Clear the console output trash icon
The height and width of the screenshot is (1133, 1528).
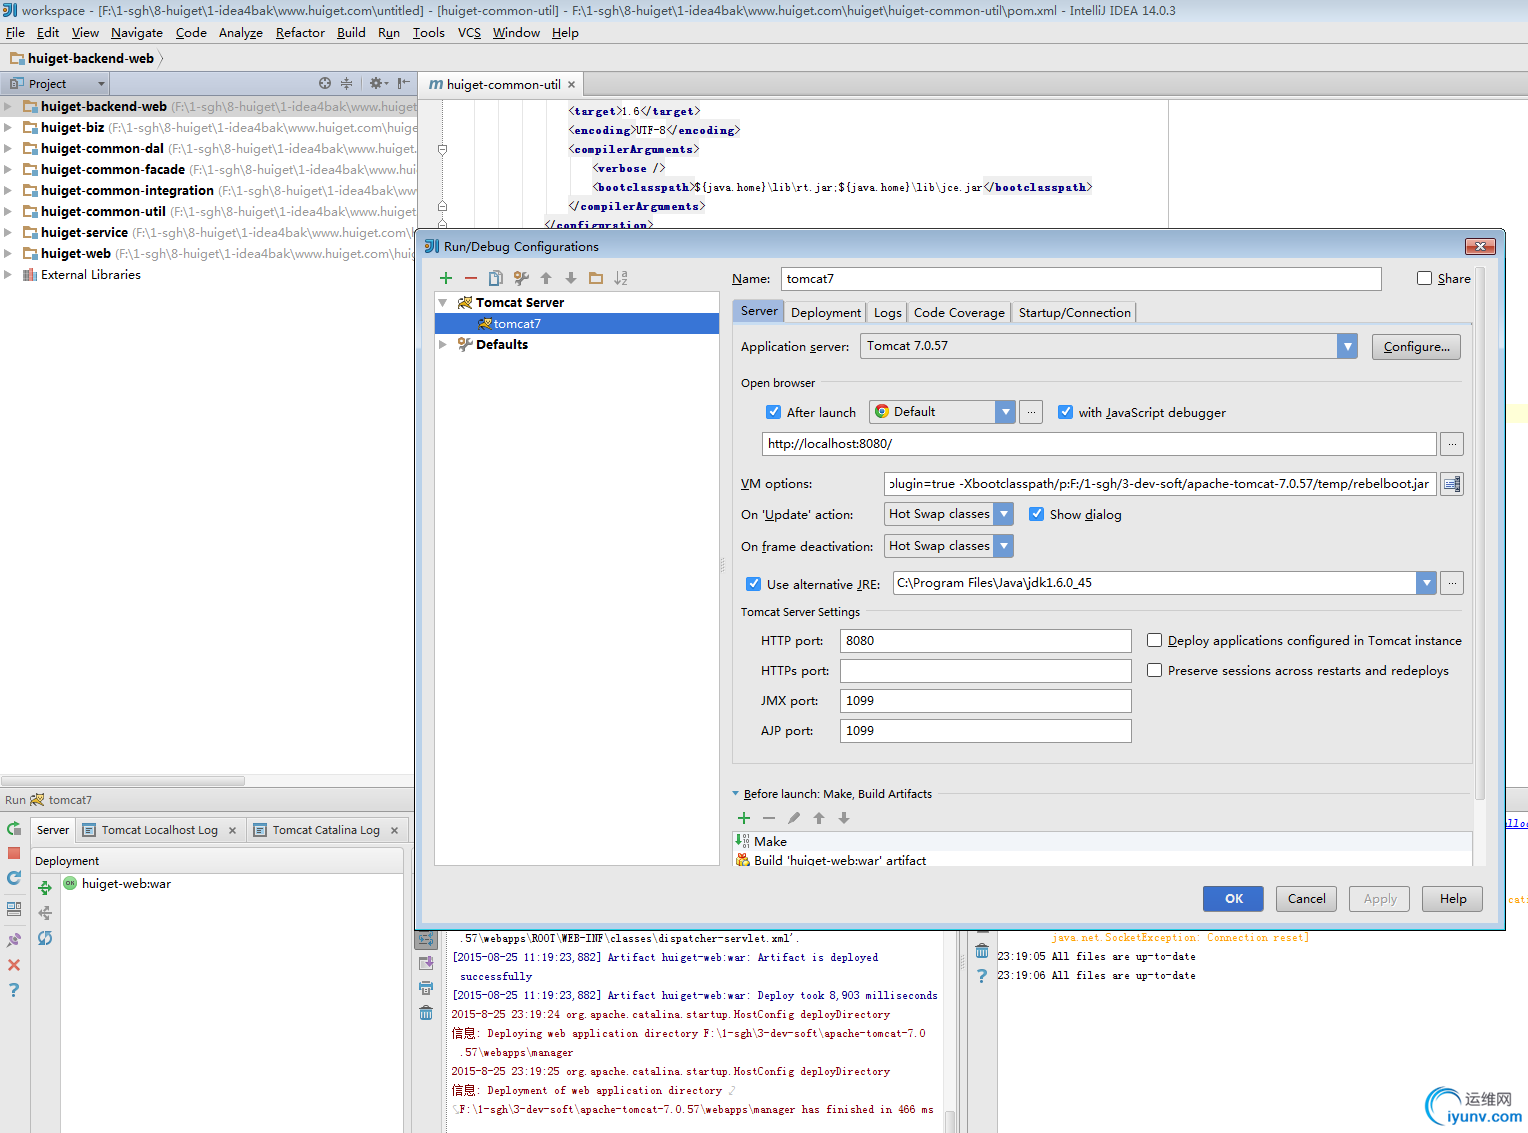(426, 1013)
